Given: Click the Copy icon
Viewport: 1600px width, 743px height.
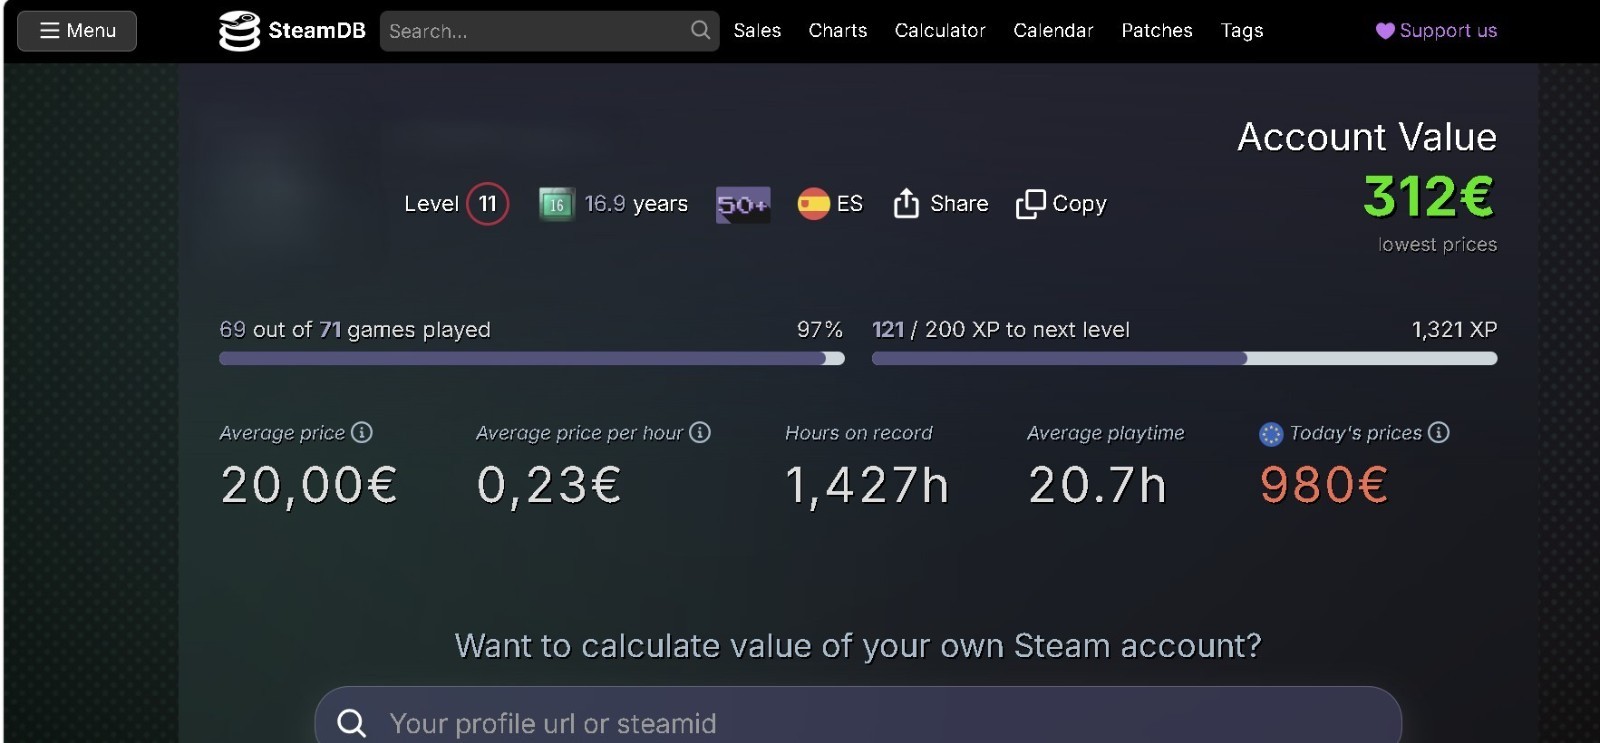Looking at the screenshot, I should pos(1030,204).
